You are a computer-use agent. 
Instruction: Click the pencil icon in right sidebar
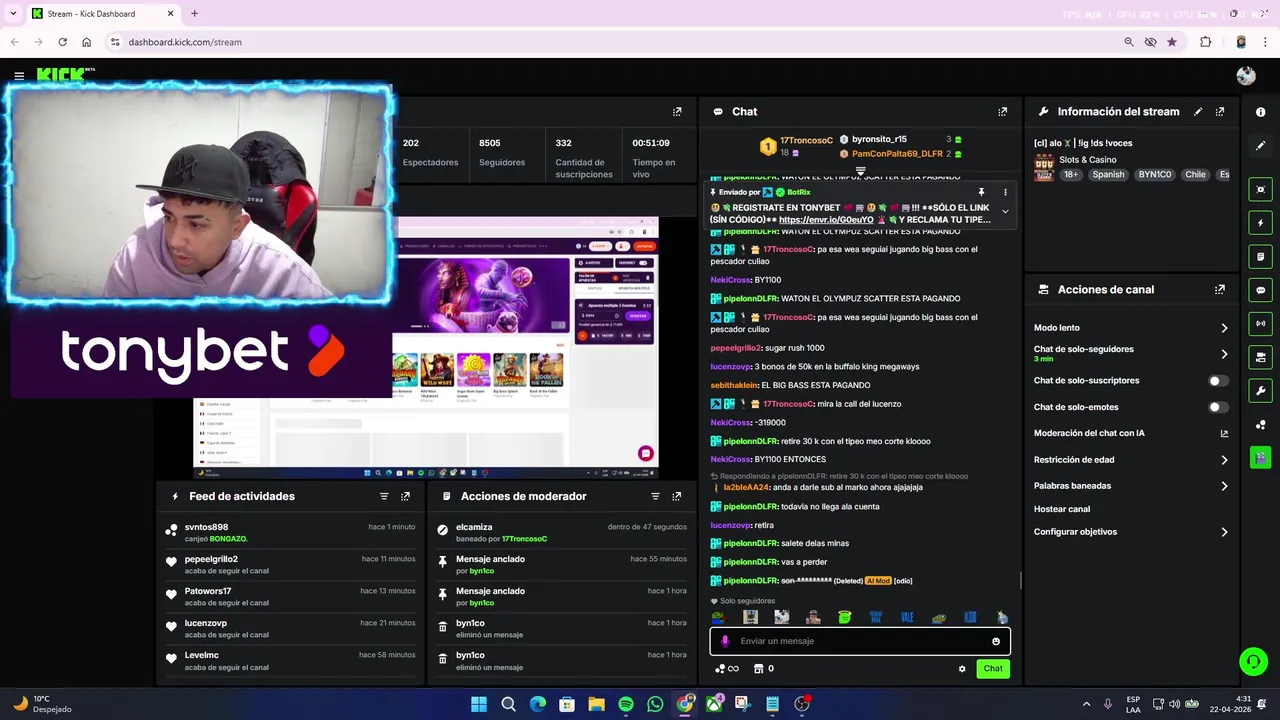1260,146
